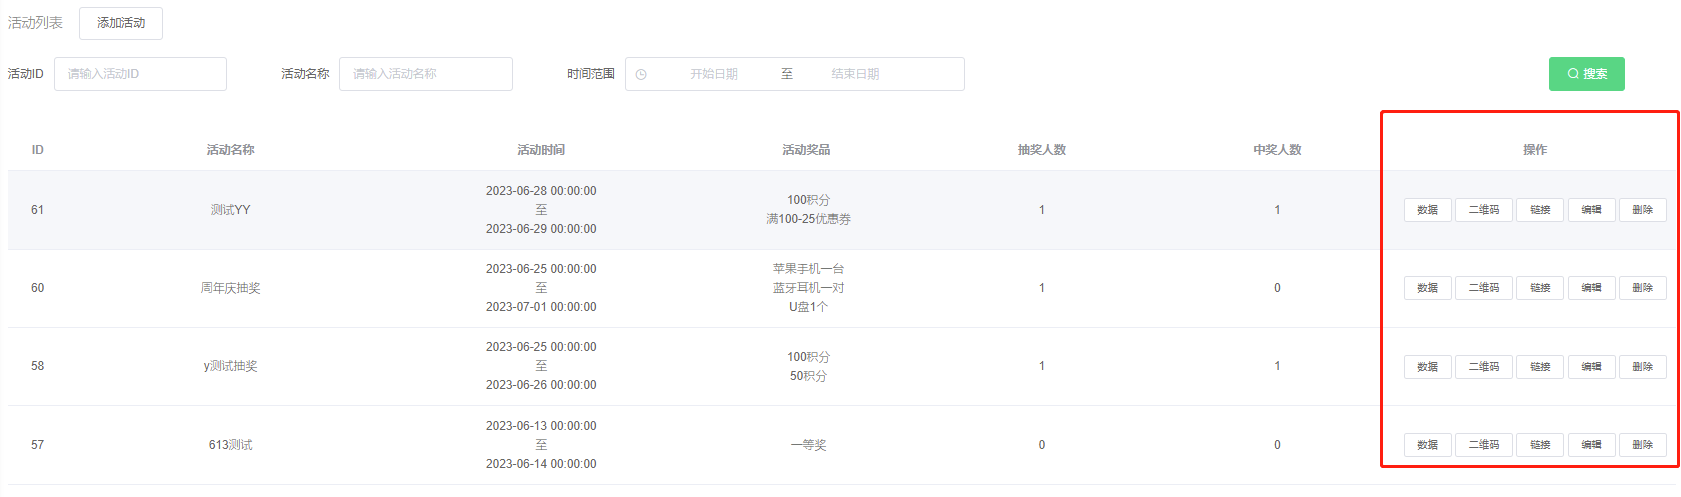Image resolution: width=1681 pixels, height=497 pixels.
Task: Click the clock icon in time range field
Action: [641, 74]
